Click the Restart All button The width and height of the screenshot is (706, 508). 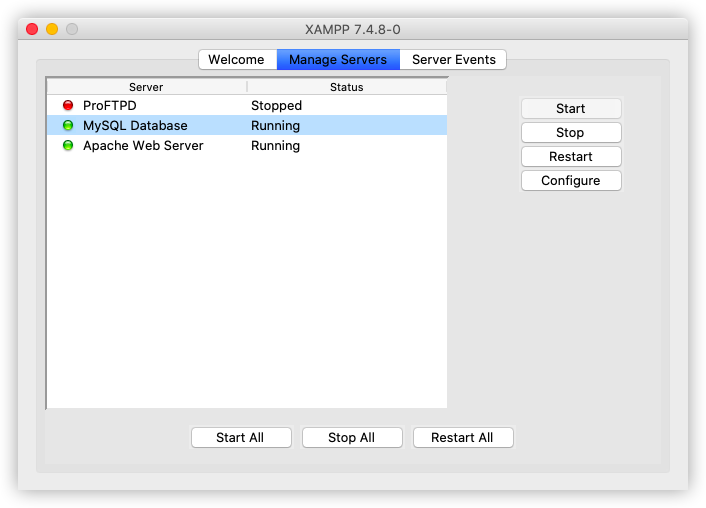click(x=463, y=437)
